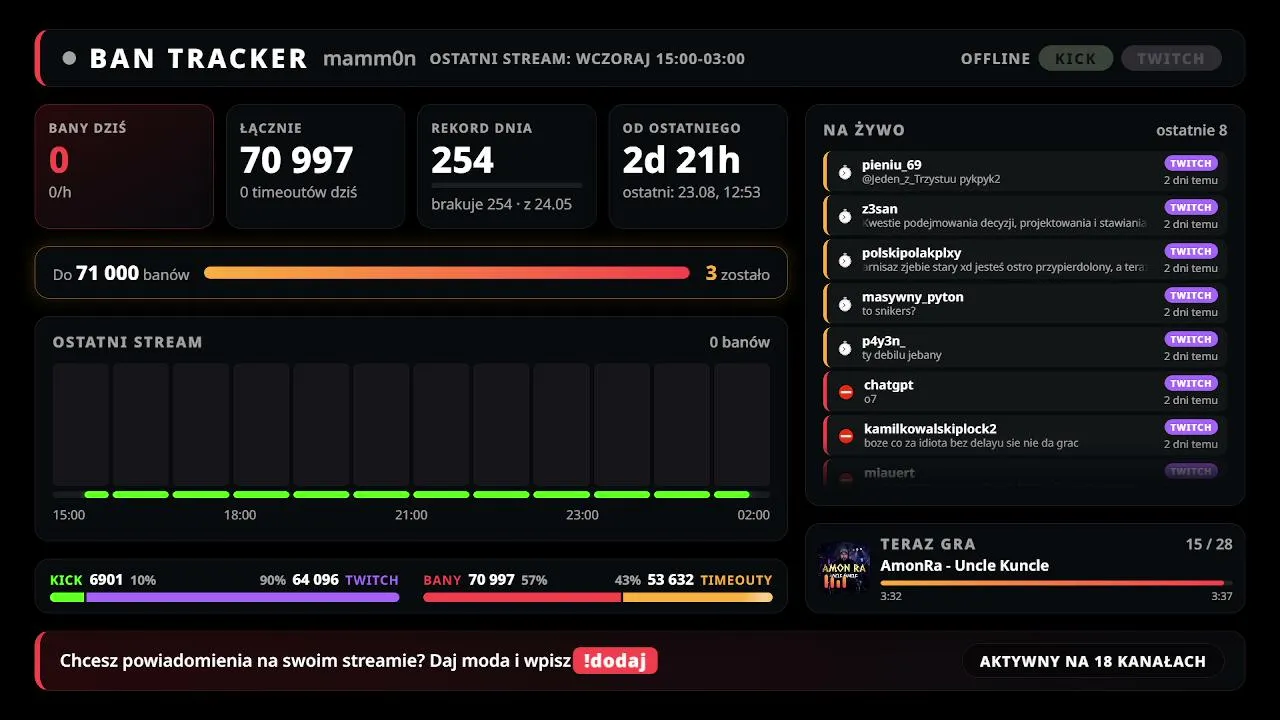The width and height of the screenshot is (1280, 720).
Task: Select the polskipolakplxy username
Action: click(912, 253)
